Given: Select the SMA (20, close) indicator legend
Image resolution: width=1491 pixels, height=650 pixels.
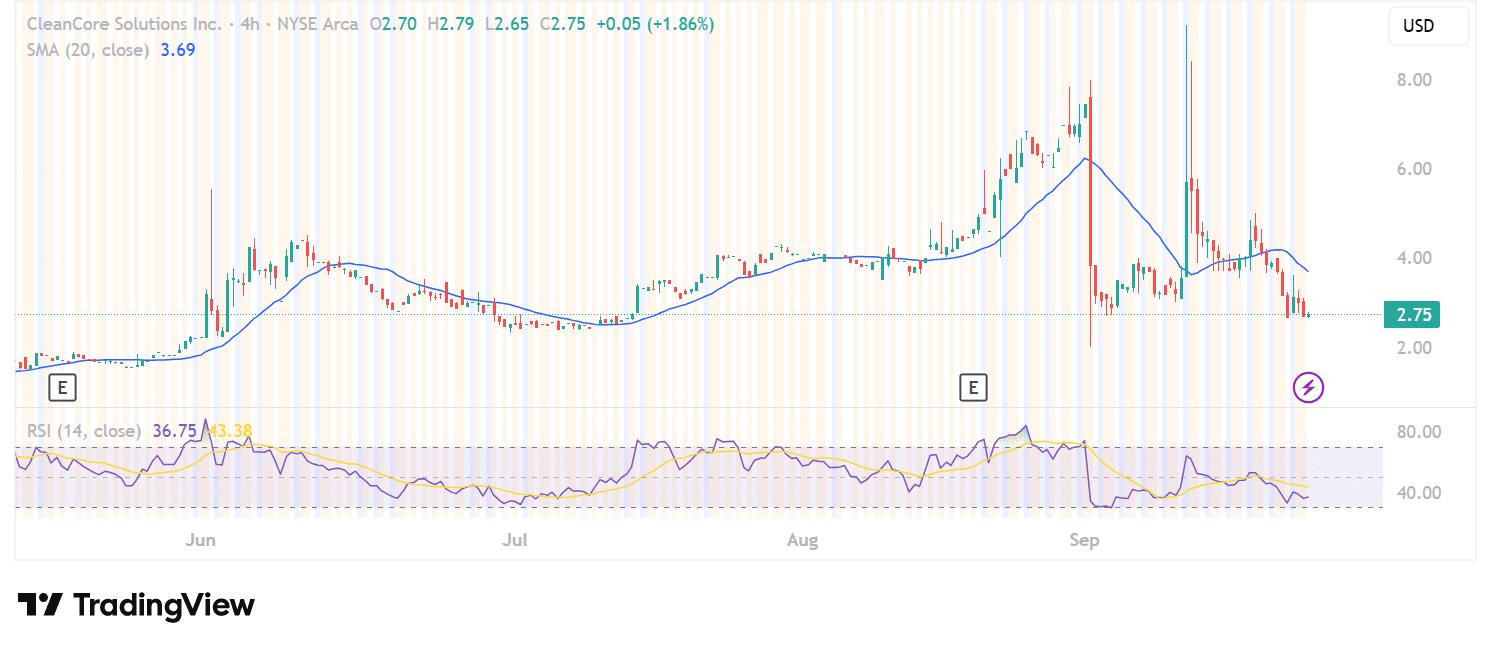Looking at the screenshot, I should [x=88, y=49].
